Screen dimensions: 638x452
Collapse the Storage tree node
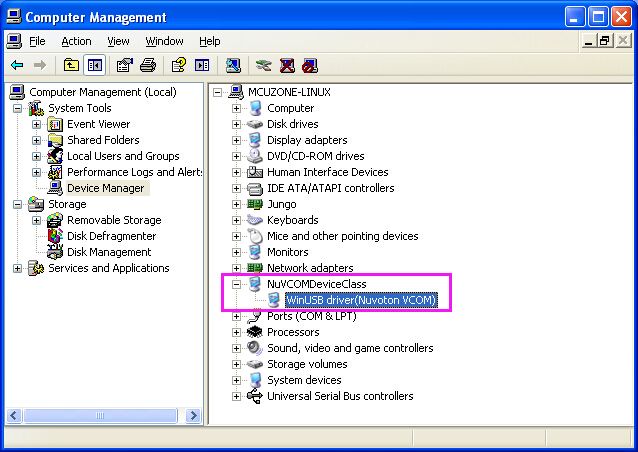[18, 204]
